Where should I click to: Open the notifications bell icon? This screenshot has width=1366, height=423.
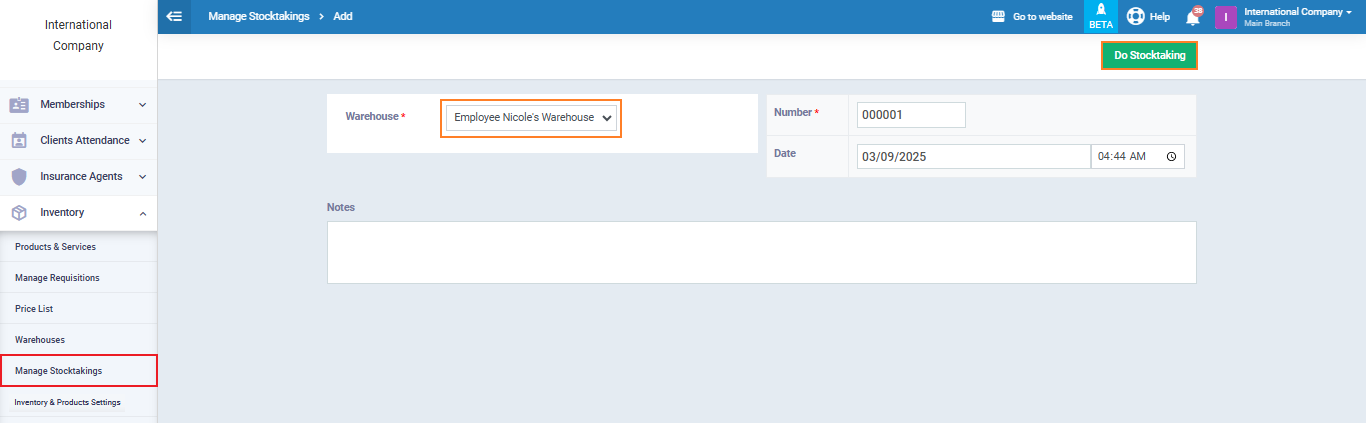(x=1192, y=18)
